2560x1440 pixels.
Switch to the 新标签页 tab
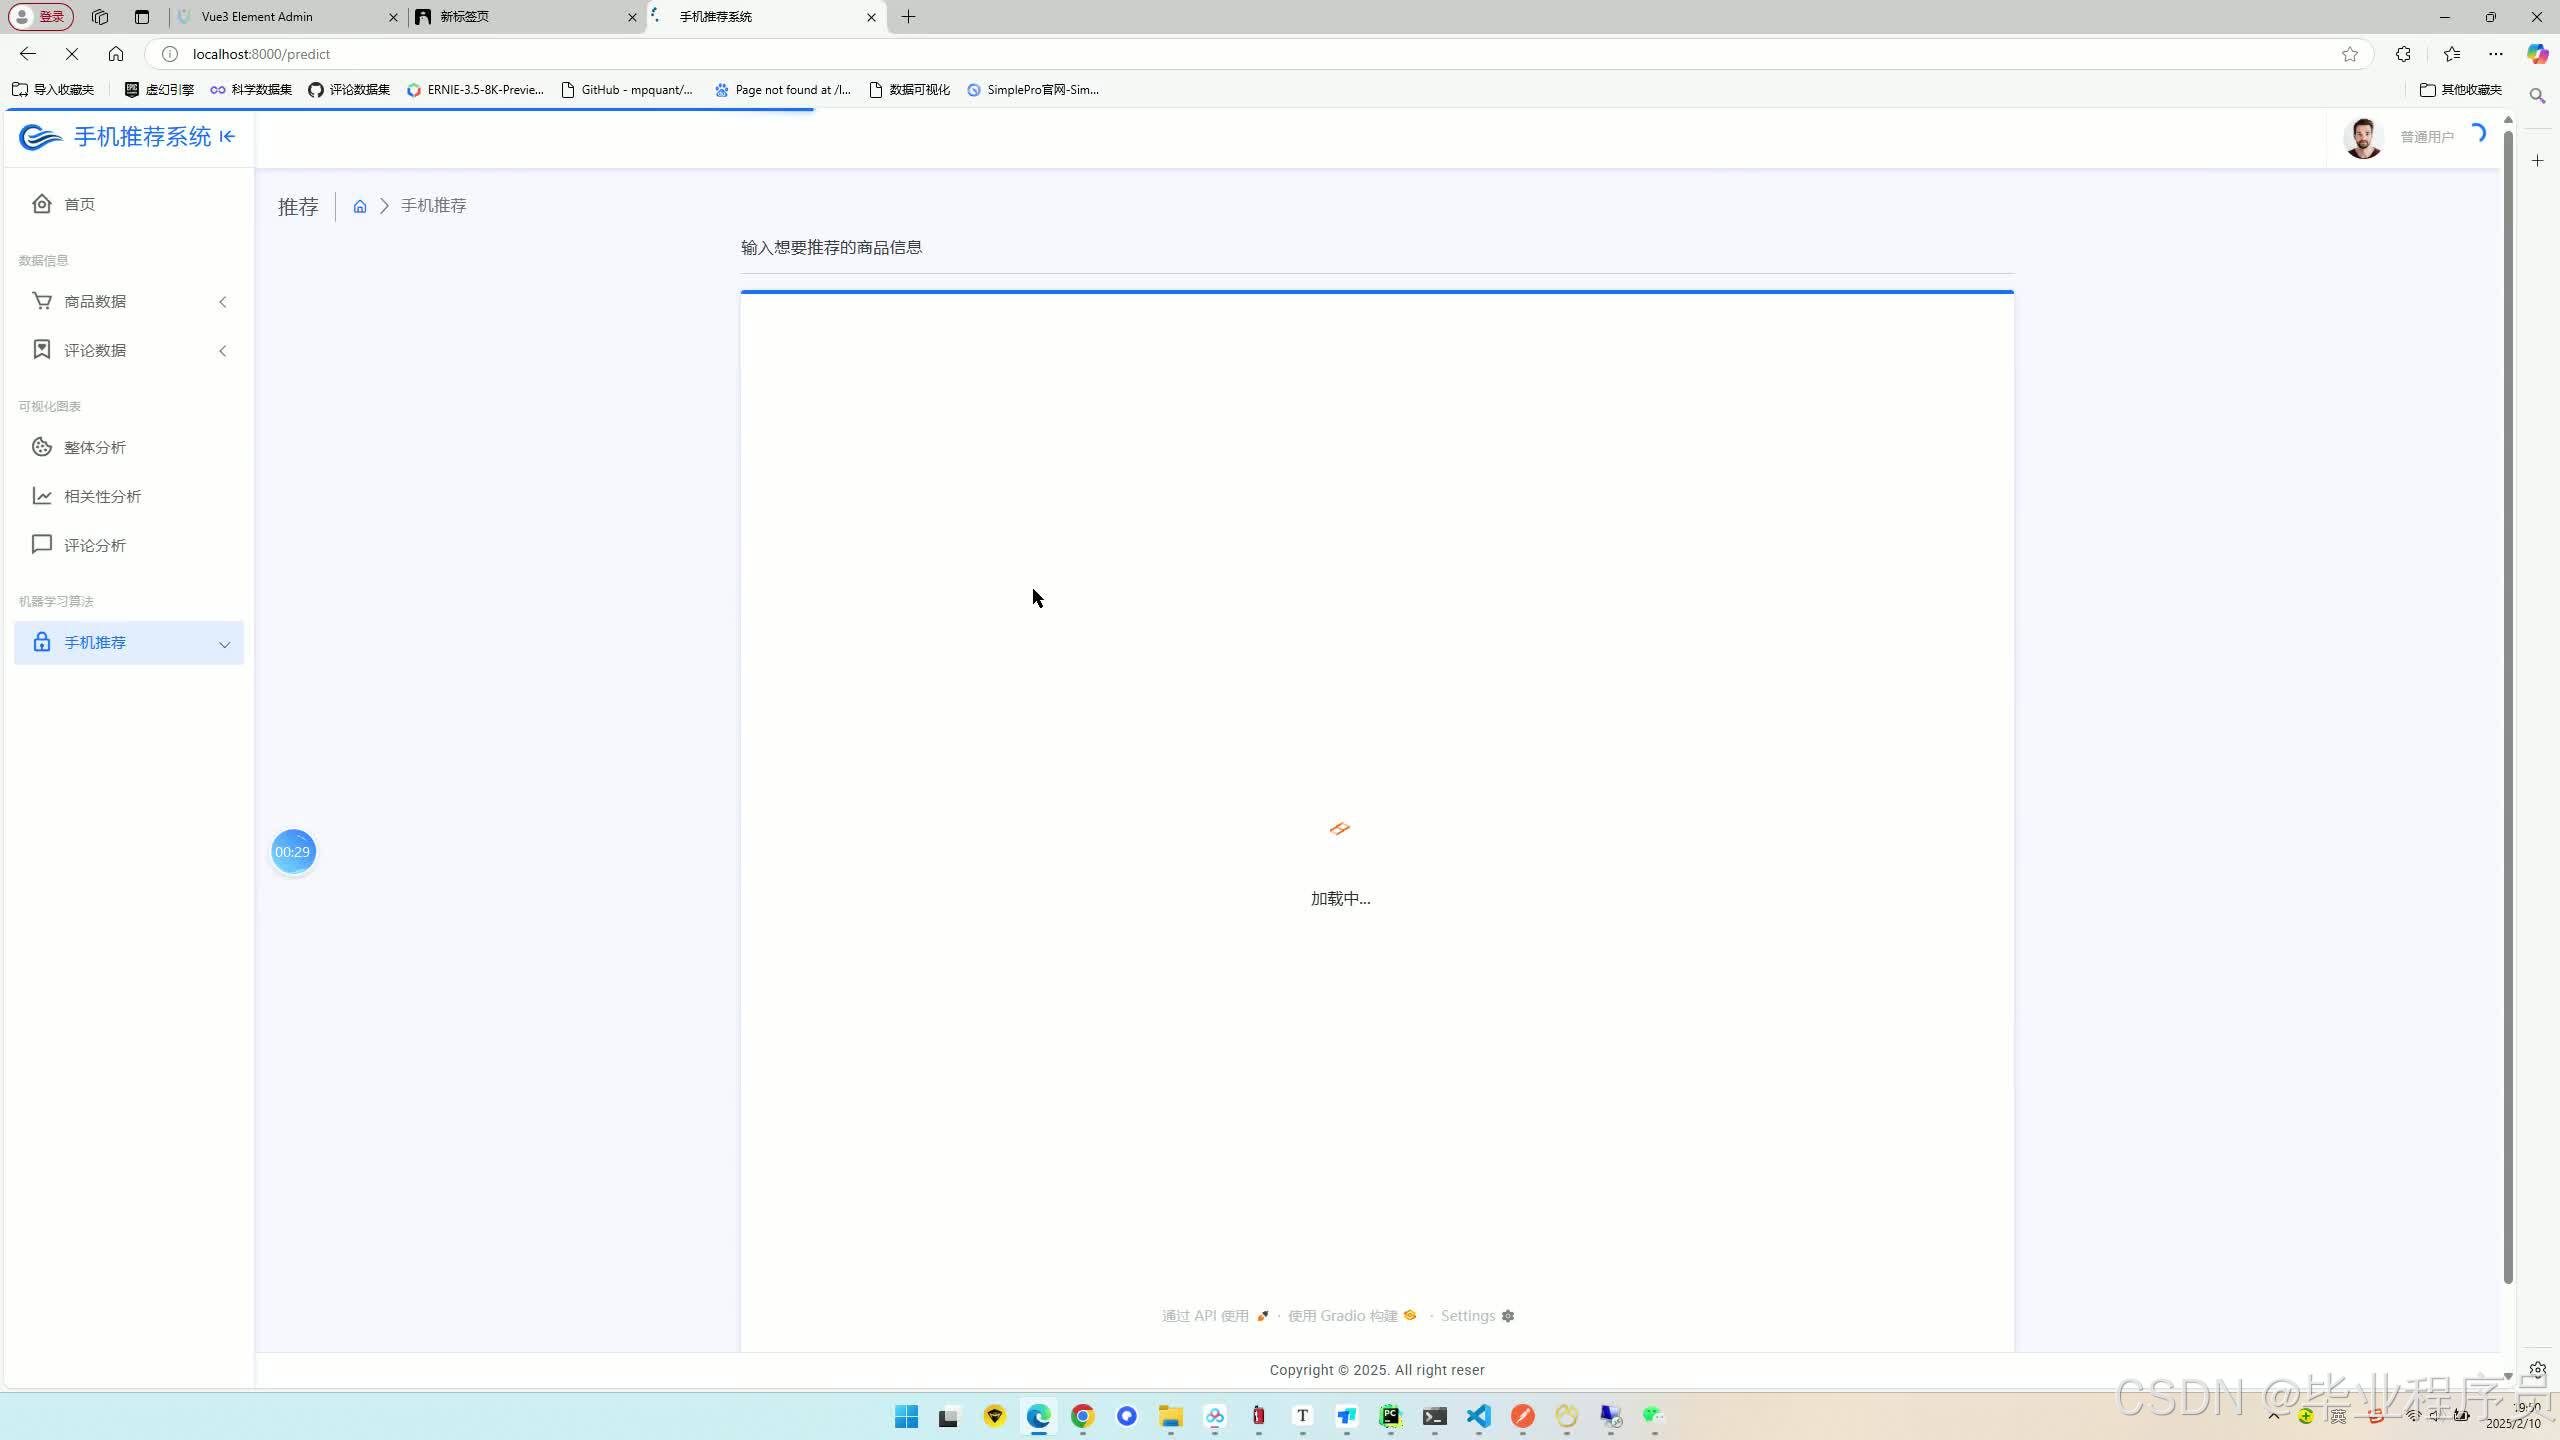click(x=527, y=17)
